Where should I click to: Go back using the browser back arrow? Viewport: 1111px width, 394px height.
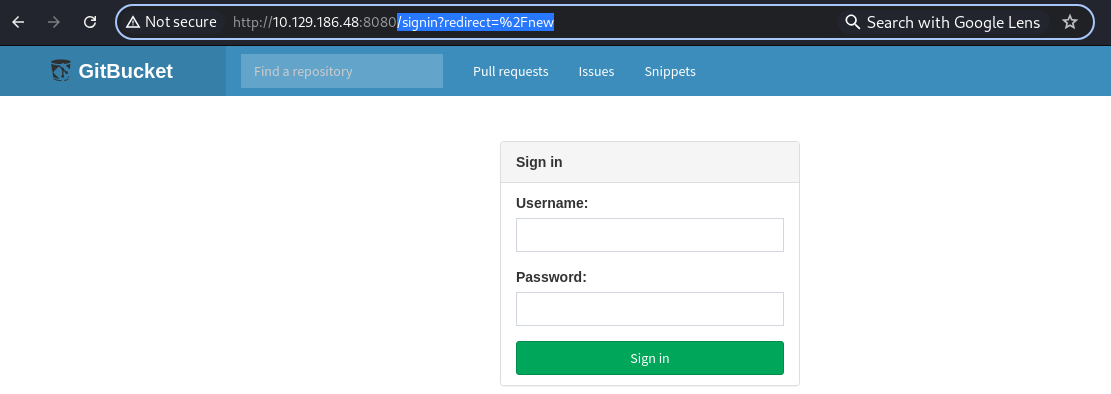(x=18, y=22)
